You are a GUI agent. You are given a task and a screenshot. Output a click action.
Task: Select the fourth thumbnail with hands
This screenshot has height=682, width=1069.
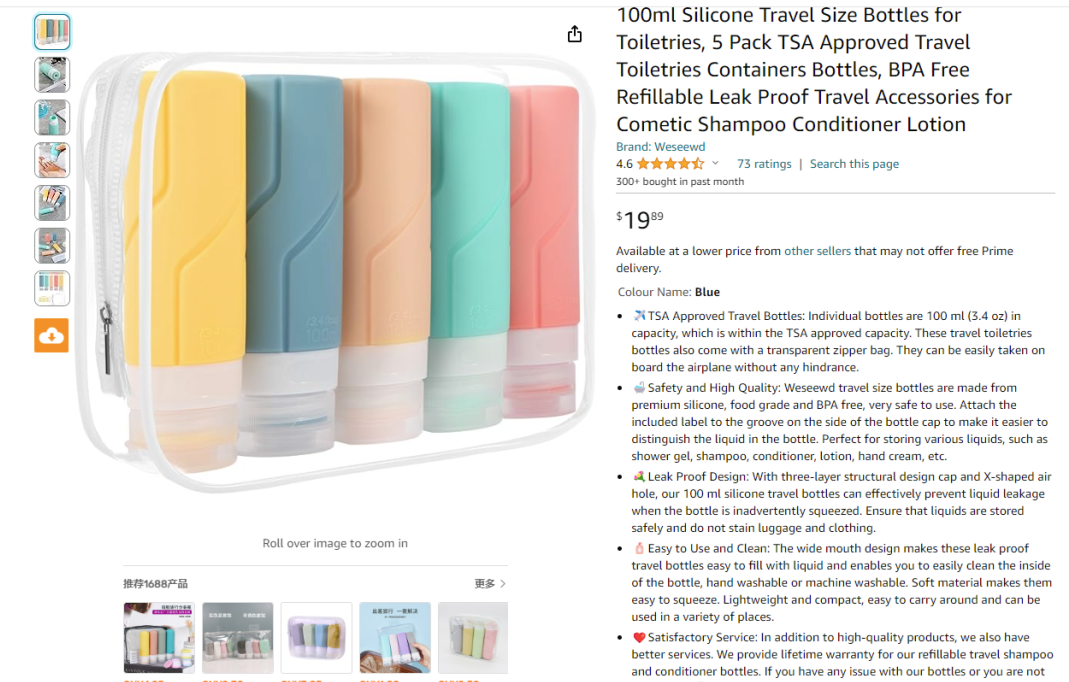click(52, 160)
